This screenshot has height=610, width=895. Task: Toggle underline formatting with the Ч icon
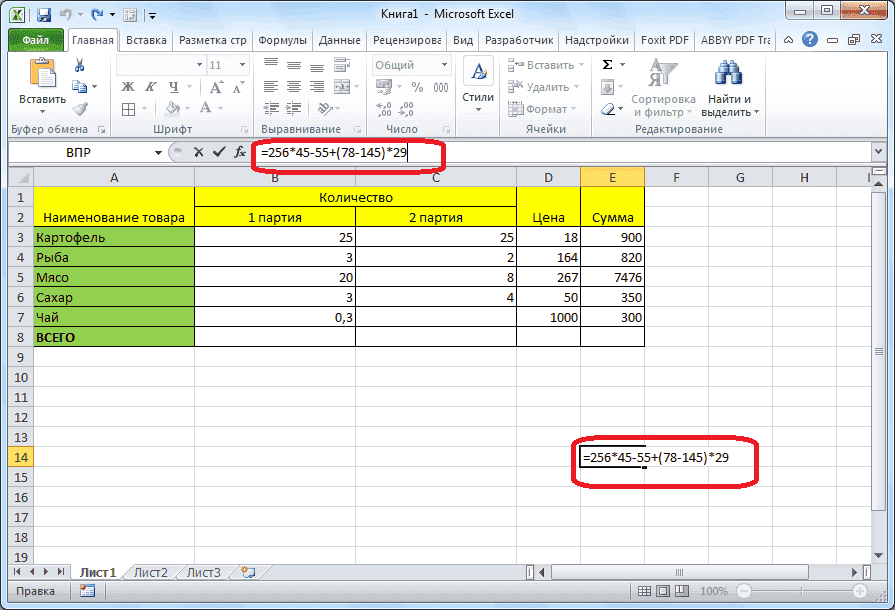(173, 87)
